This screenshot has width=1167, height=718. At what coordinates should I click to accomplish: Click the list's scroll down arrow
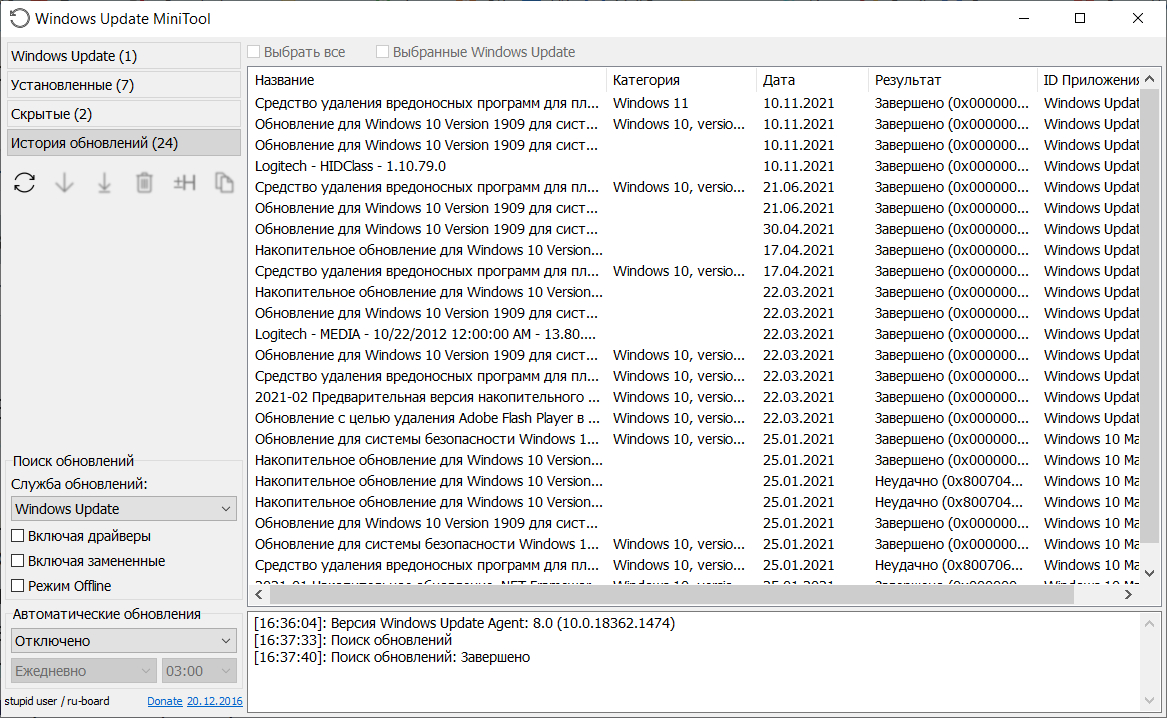coord(1149,573)
